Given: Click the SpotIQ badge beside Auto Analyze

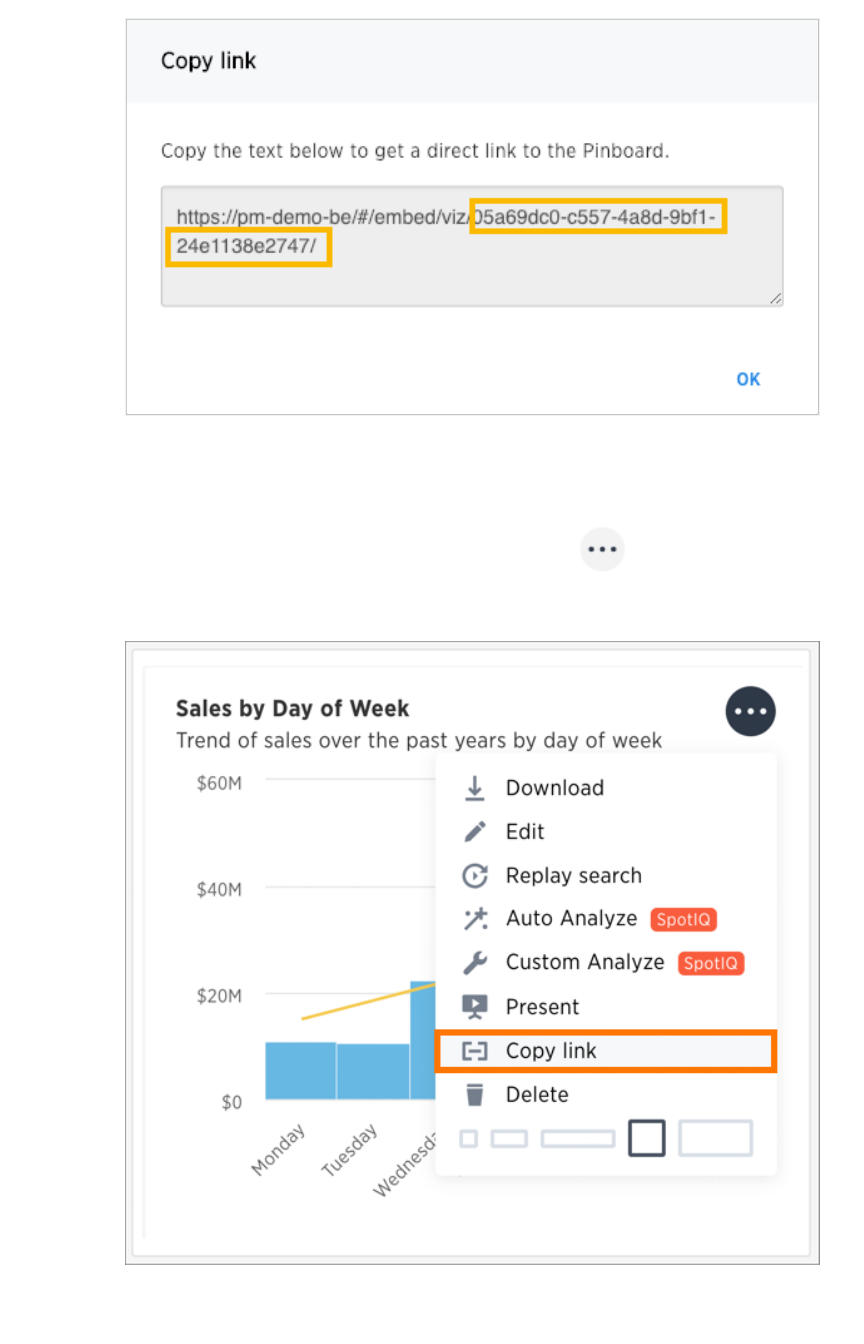Looking at the screenshot, I should [684, 919].
